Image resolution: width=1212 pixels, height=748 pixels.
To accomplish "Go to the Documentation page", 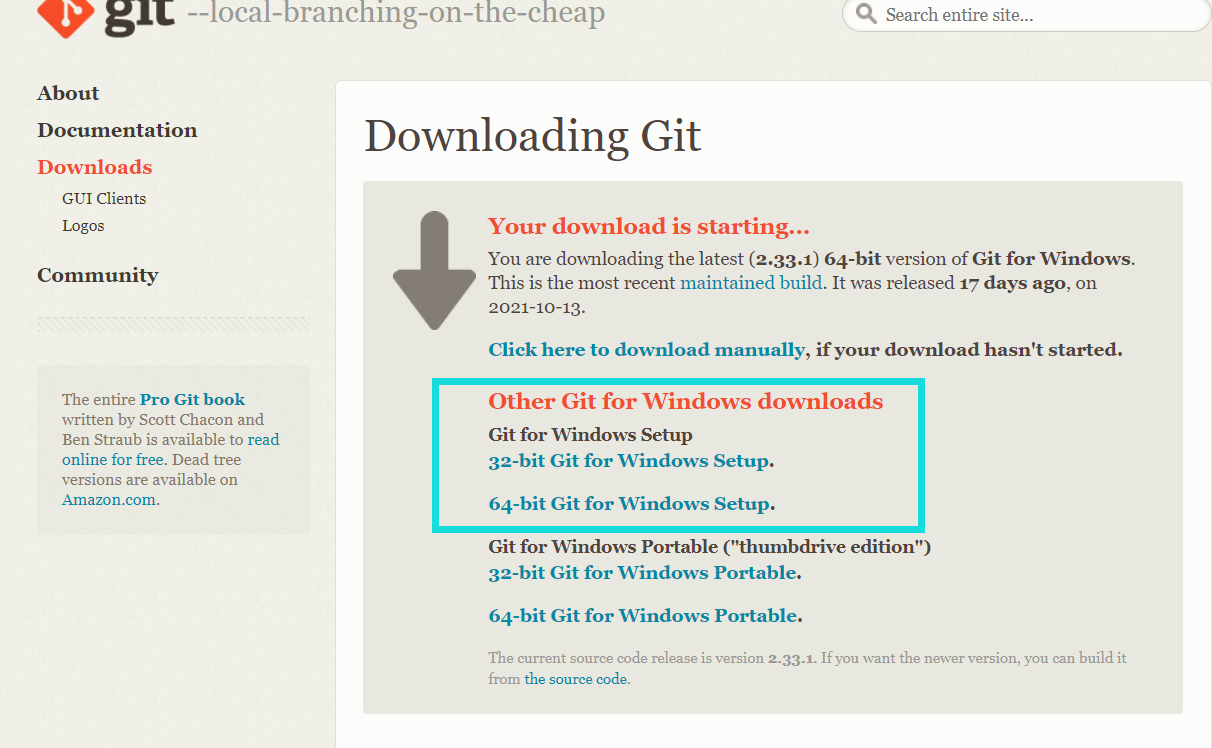I will click(117, 130).
